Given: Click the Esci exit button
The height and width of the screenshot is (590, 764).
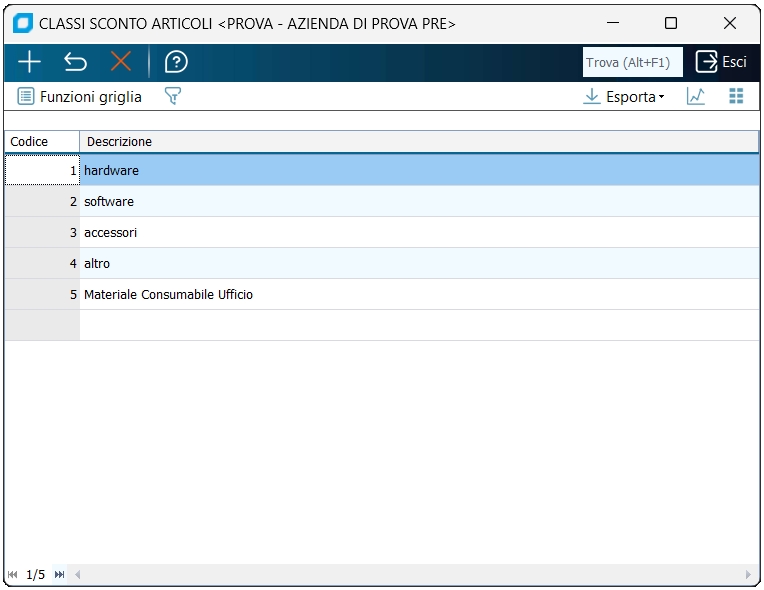Looking at the screenshot, I should point(721,62).
